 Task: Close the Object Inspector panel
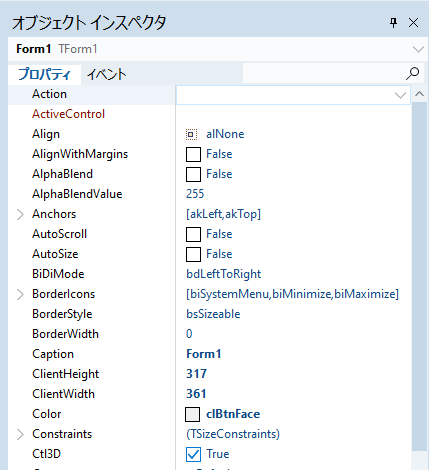(x=413, y=23)
